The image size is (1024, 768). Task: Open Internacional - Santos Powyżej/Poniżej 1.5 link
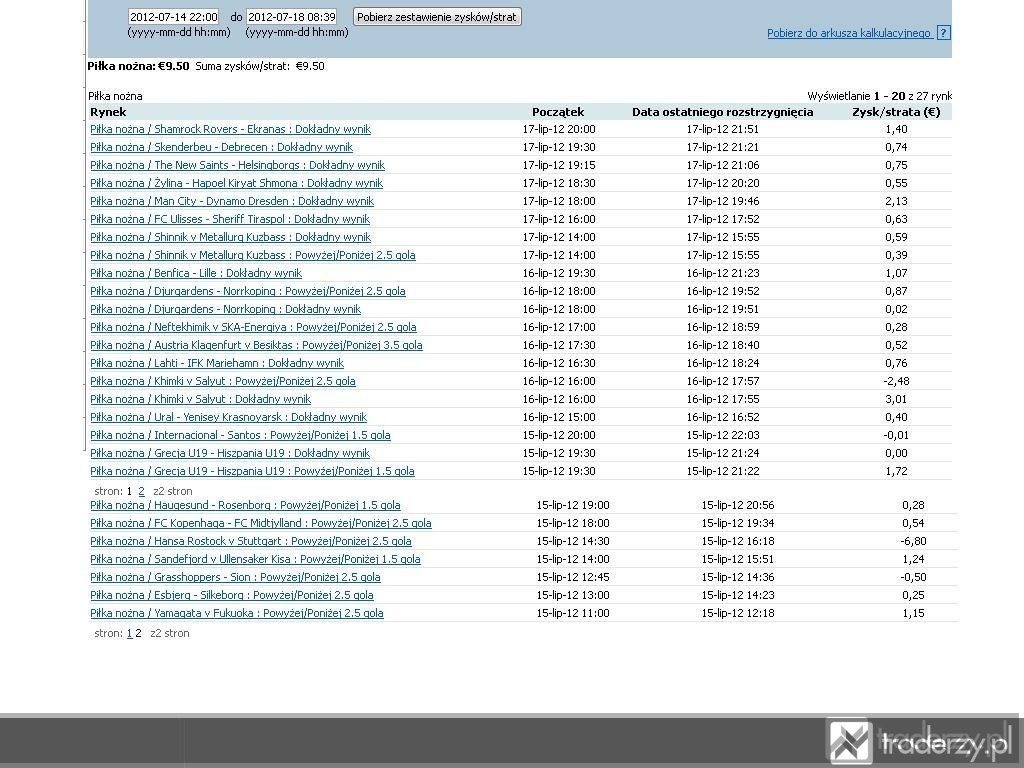pyautogui.click(x=240, y=435)
